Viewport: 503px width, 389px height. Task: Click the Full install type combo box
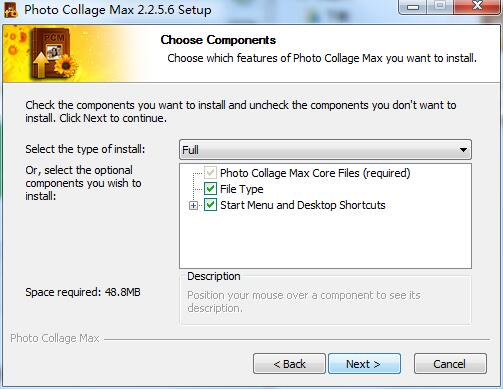point(325,150)
